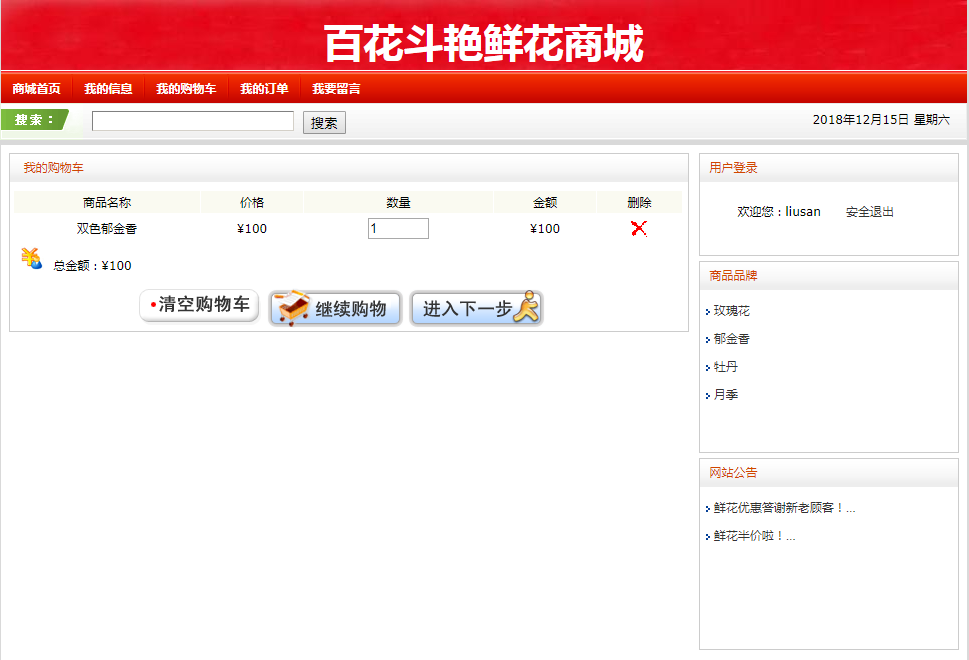Click the 网站公告 panel heading
Image resolution: width=969 pixels, height=660 pixels.
coord(733,473)
